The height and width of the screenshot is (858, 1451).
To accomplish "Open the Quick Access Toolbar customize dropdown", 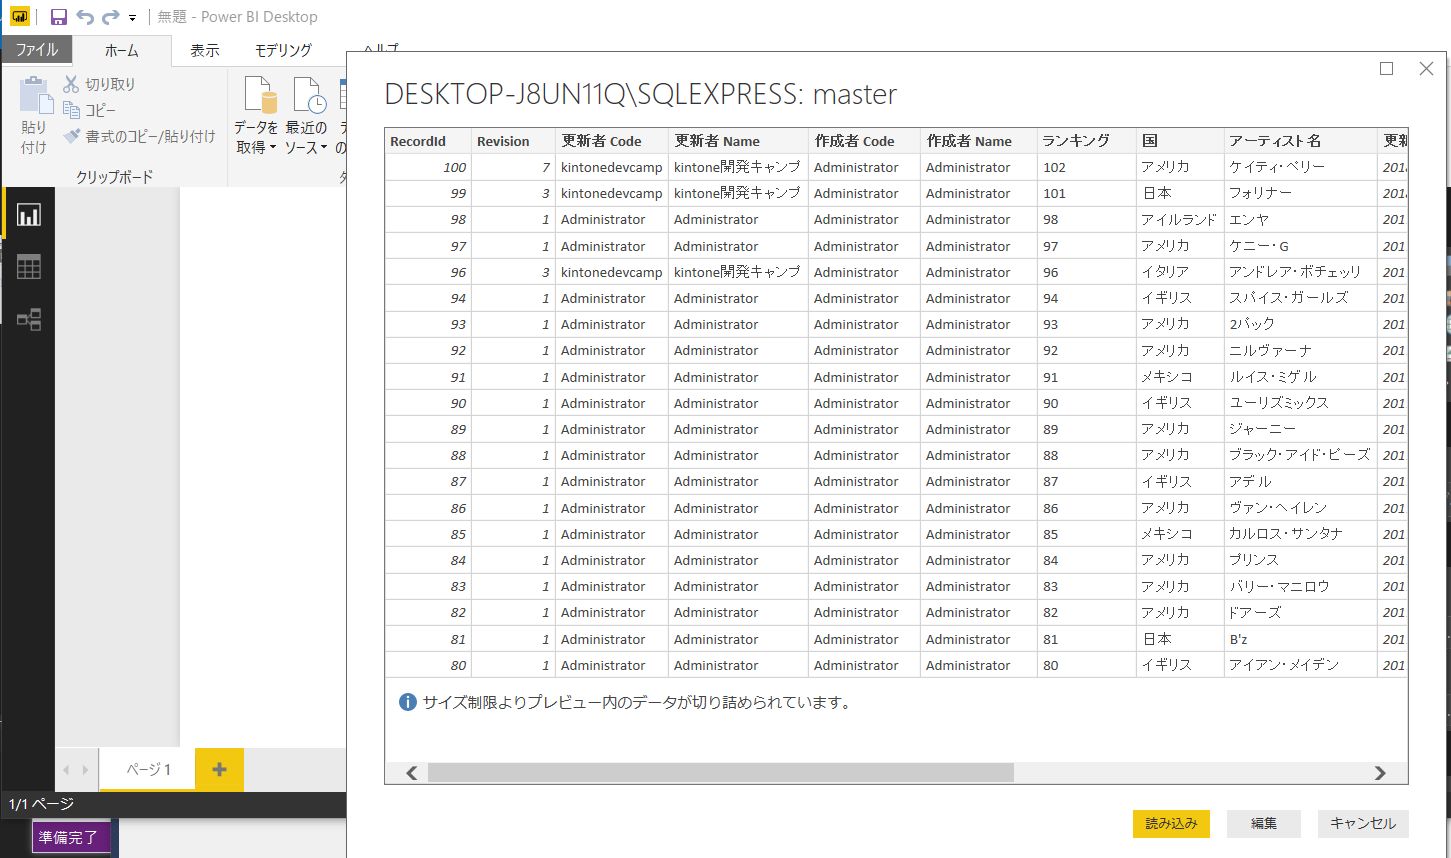I will (131, 16).
